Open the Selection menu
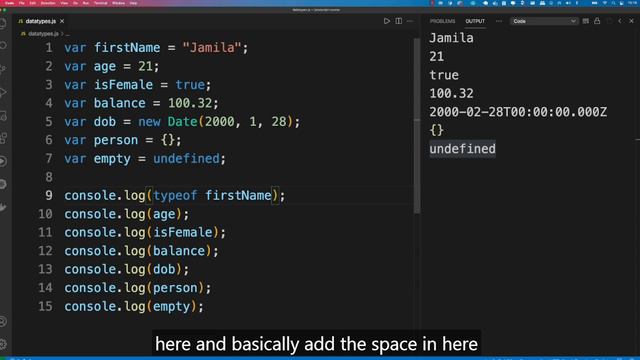Viewport: 640px width, 360px height. [48, 3]
